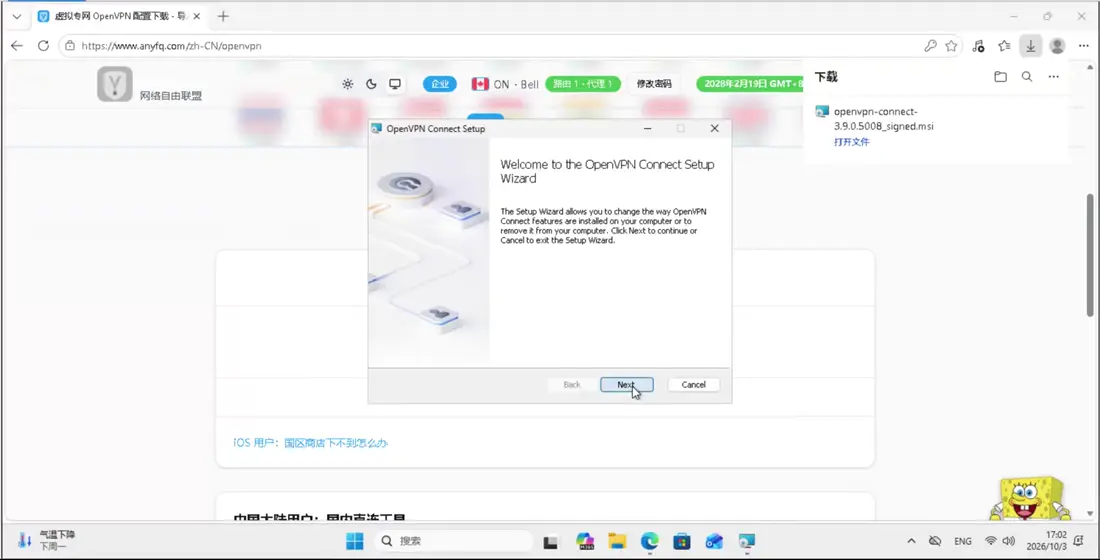Click the 修改密码 button
The image size is (1100, 560).
point(654,84)
